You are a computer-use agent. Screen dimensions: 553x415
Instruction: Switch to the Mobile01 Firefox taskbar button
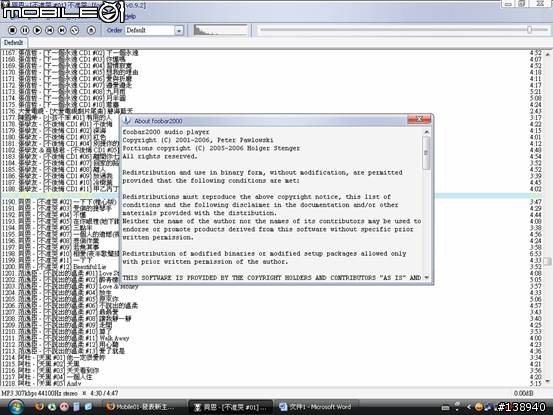point(144,407)
